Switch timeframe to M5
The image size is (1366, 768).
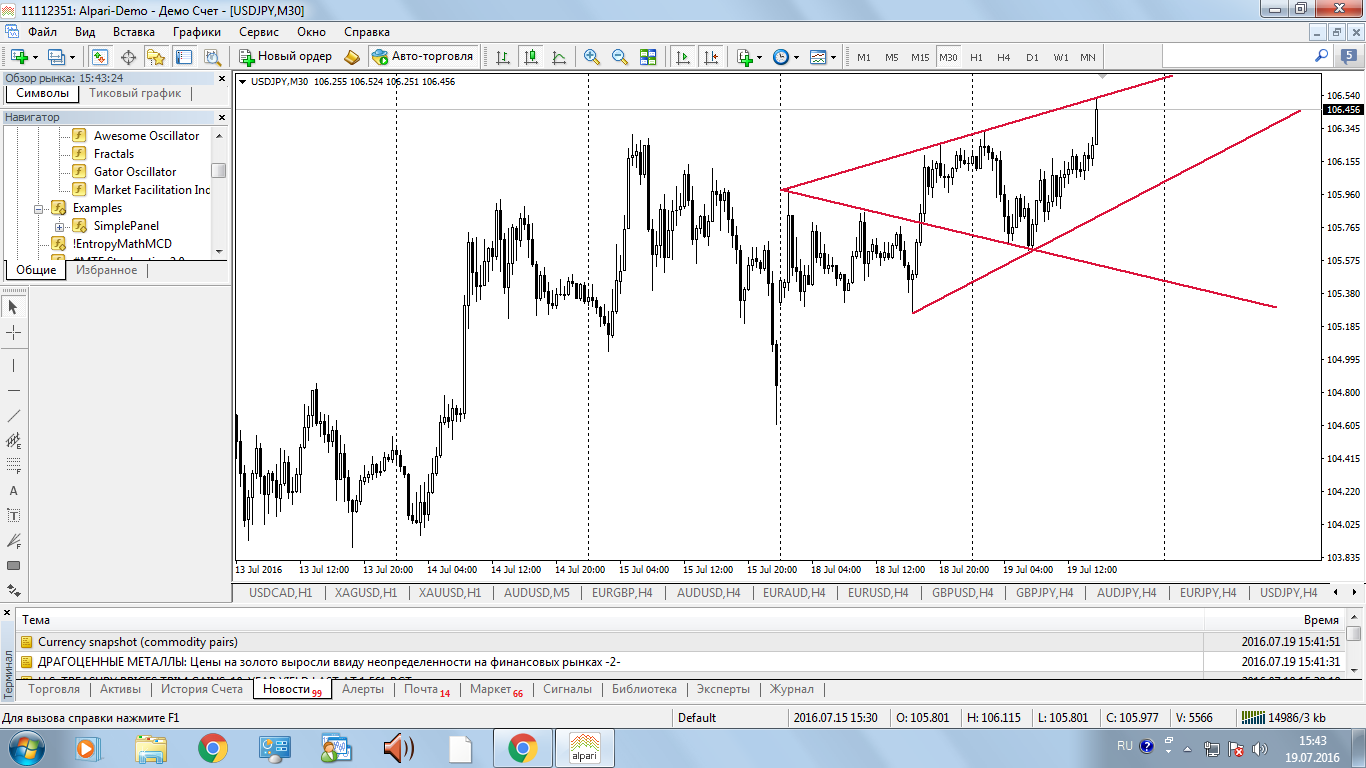pos(891,57)
